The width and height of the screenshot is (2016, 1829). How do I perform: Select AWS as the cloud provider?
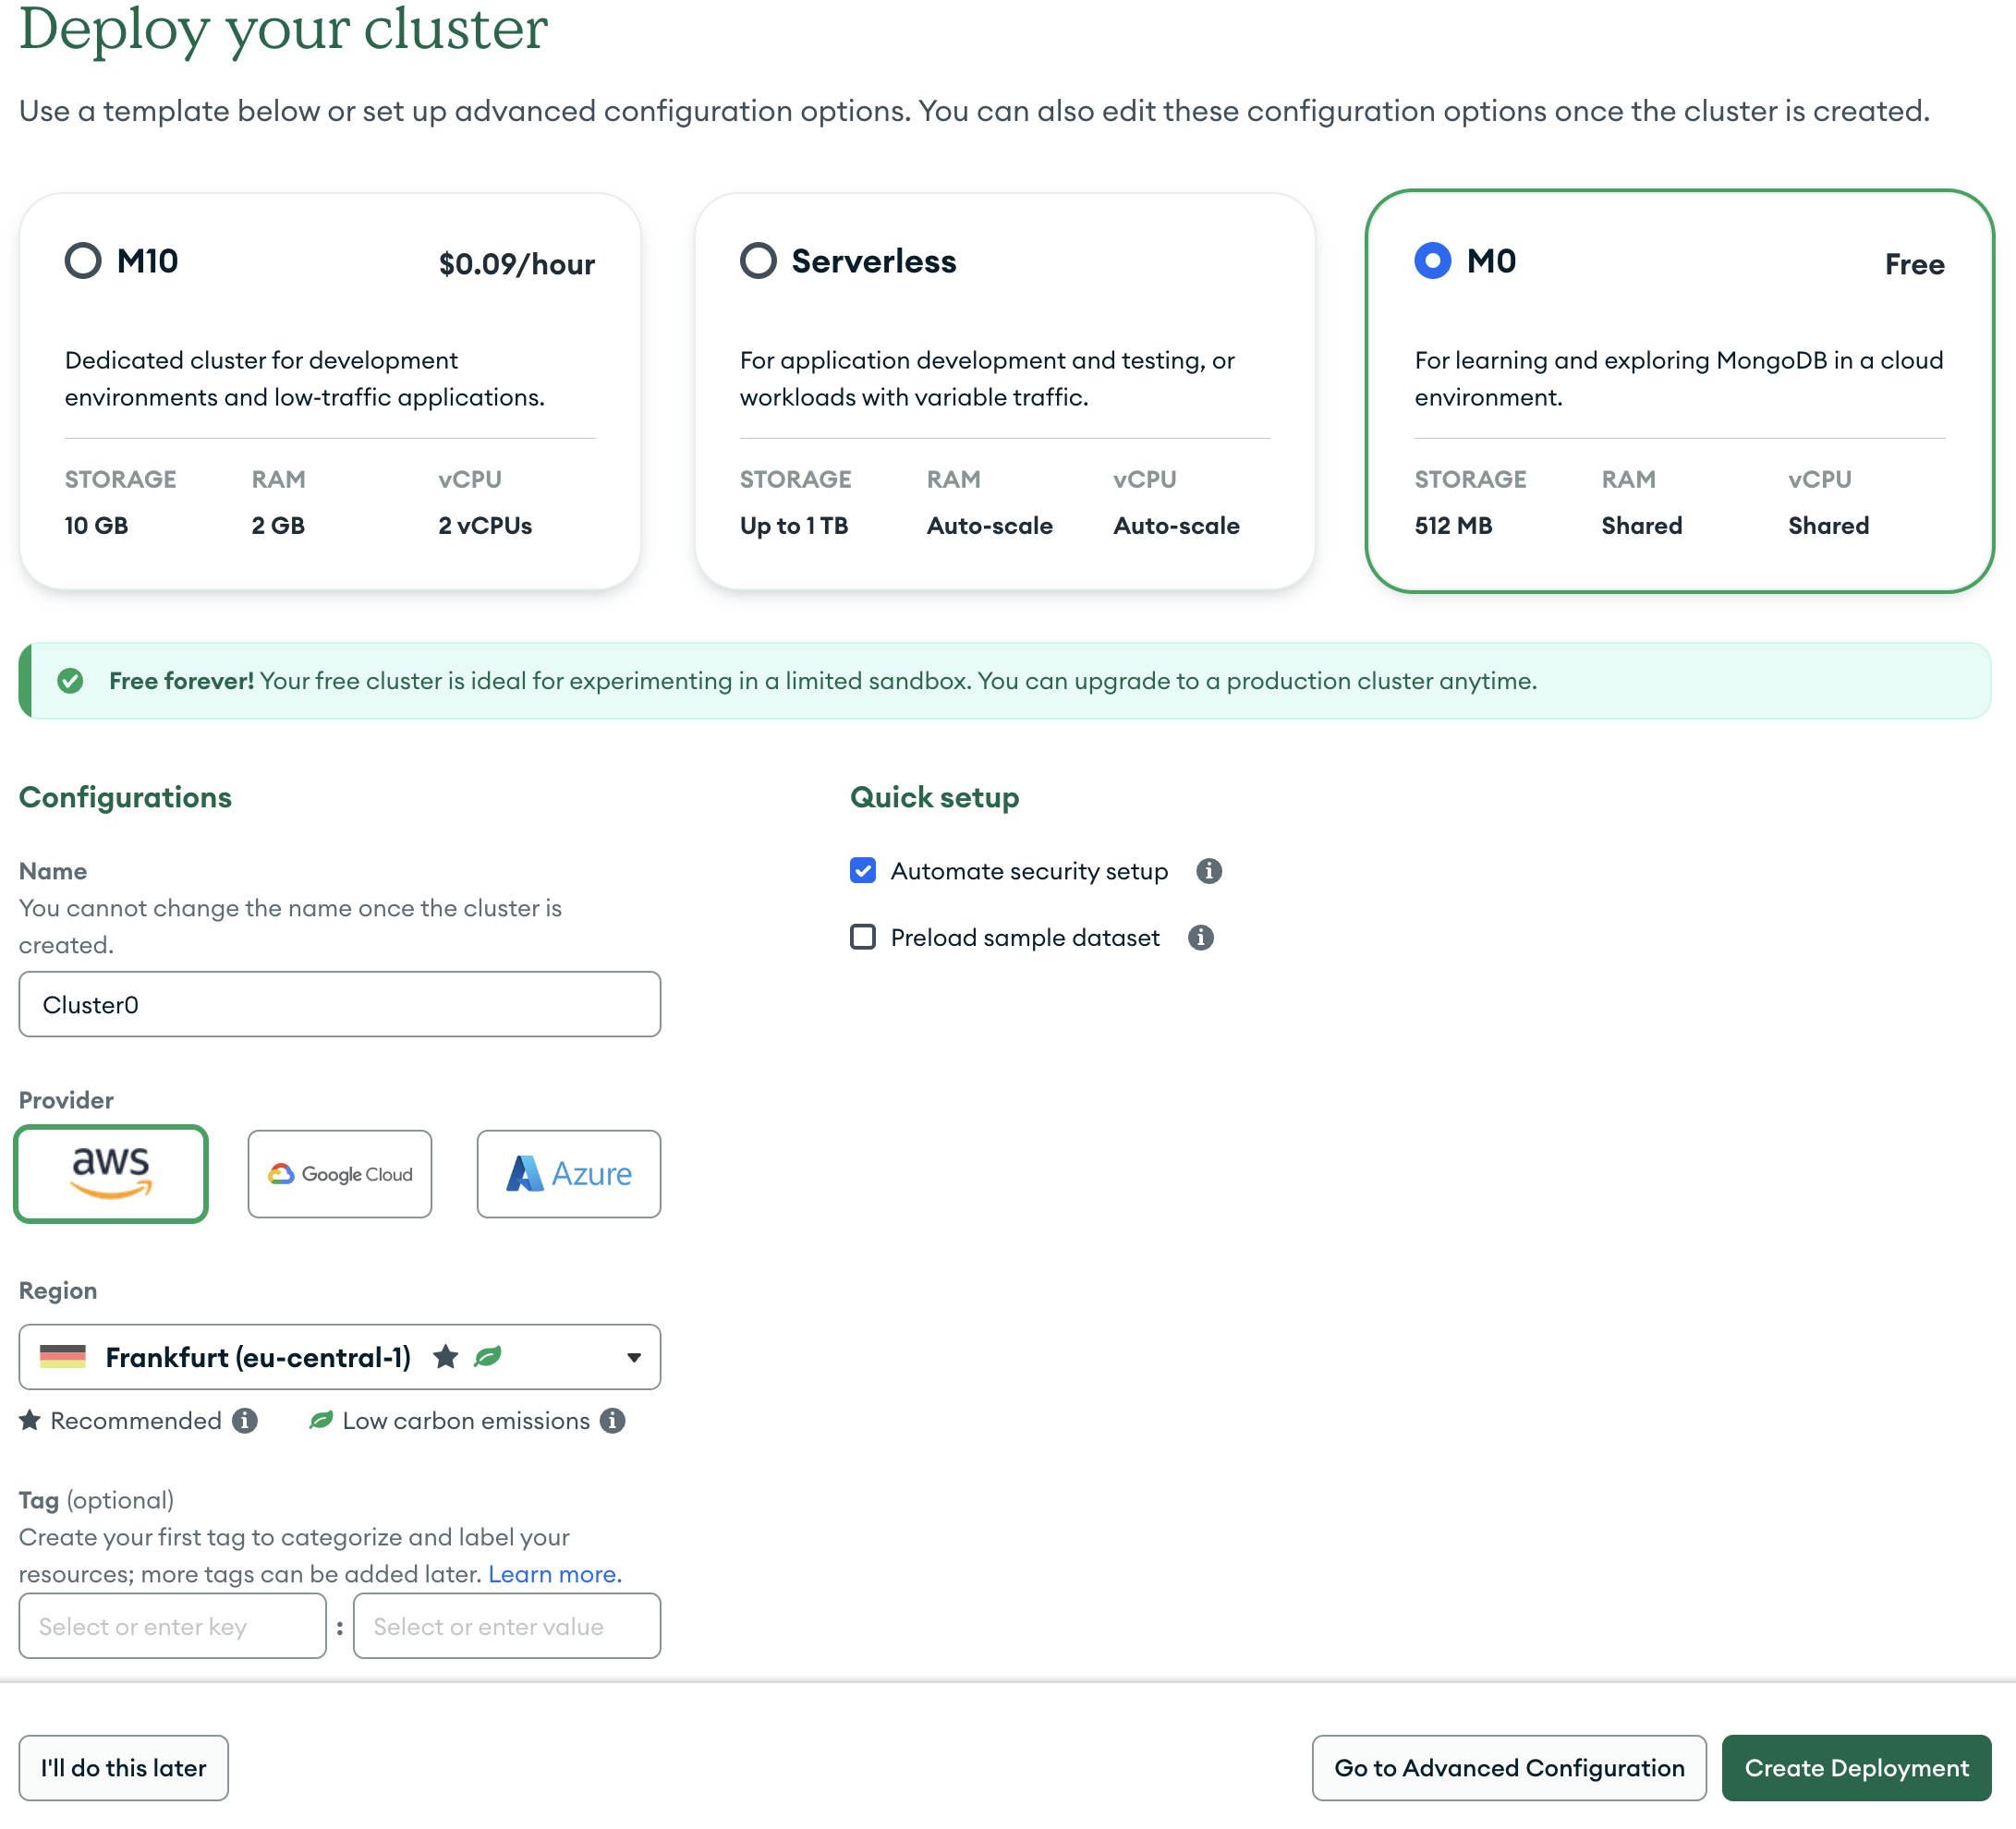point(110,1174)
